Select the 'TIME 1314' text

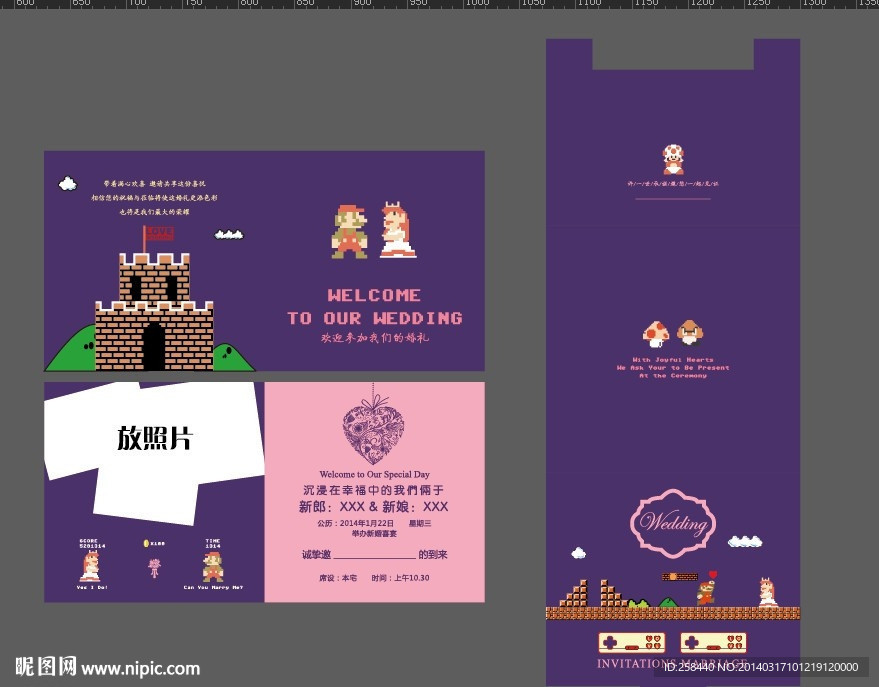click(x=213, y=543)
